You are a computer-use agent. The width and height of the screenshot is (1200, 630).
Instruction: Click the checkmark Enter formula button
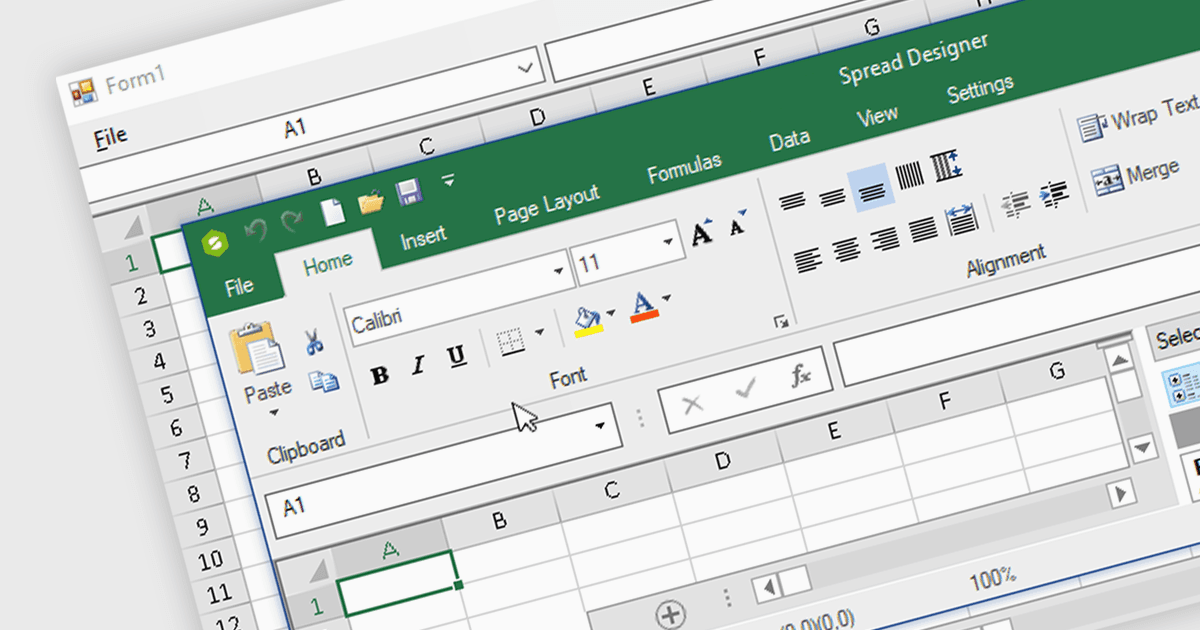pos(745,390)
